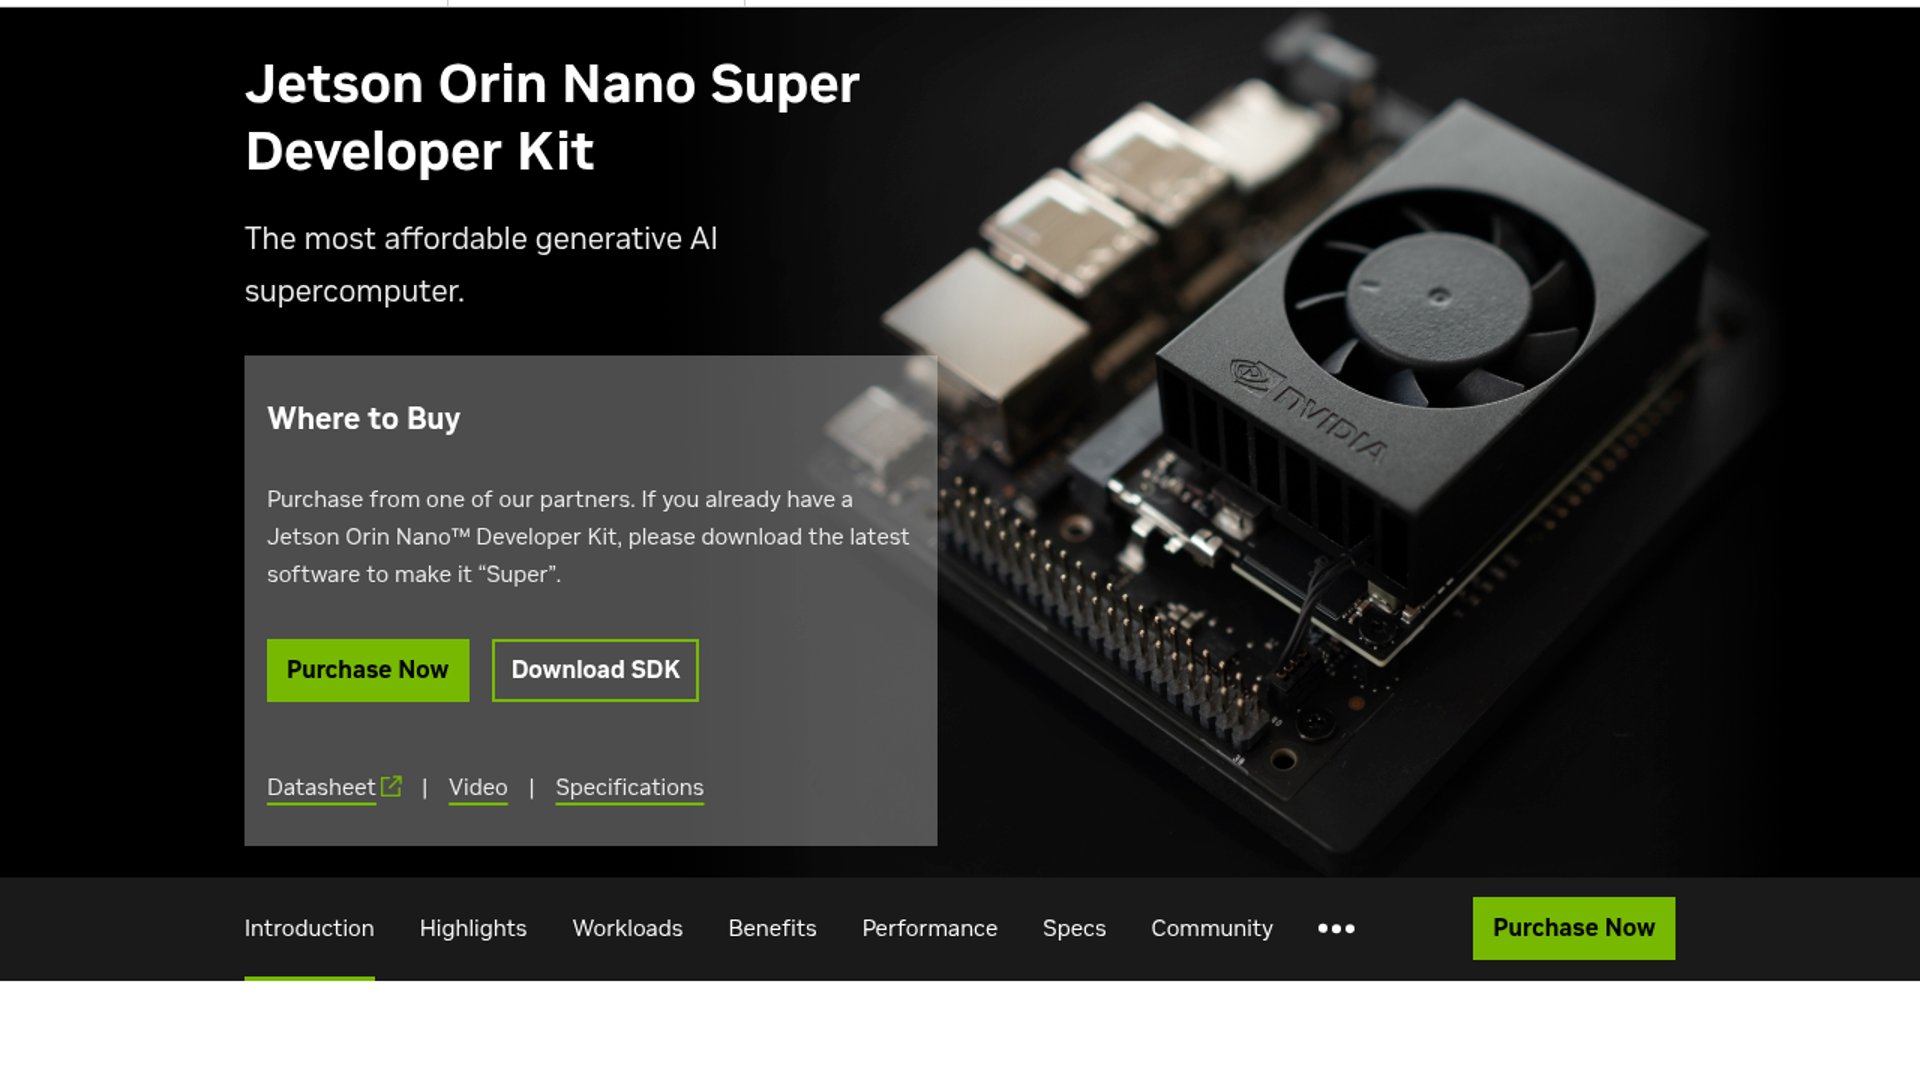Open the three-dot more sections menu
The width and height of the screenshot is (1920, 1080).
click(1336, 929)
